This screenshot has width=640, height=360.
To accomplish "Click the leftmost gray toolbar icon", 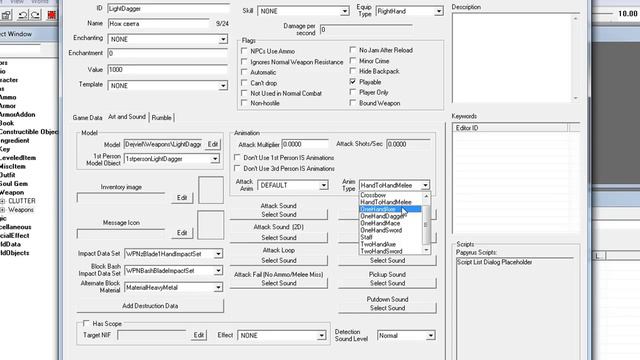I will (x=6, y=15).
